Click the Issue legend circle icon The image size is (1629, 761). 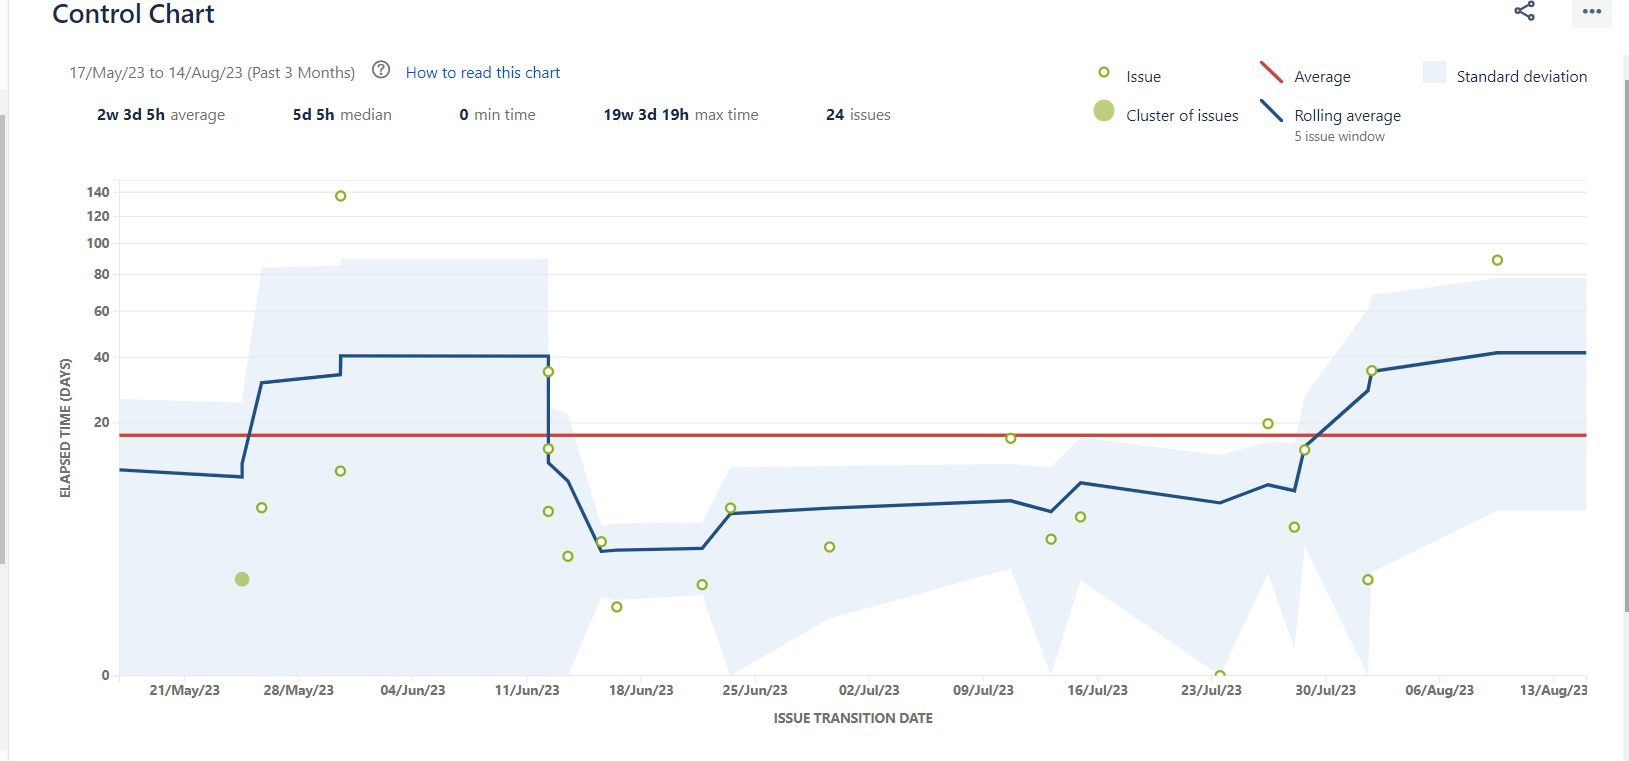(x=1104, y=72)
